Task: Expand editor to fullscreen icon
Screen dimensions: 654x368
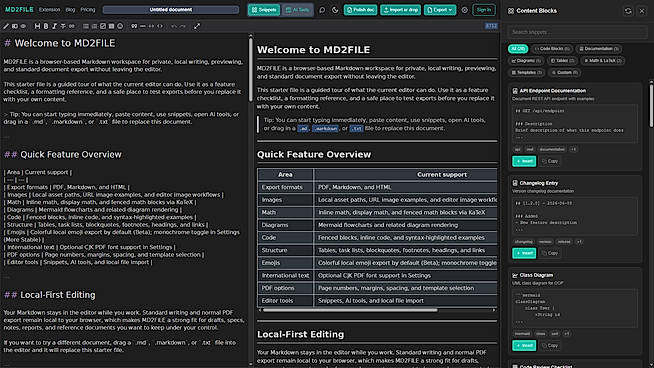Action: pyautogui.click(x=197, y=26)
